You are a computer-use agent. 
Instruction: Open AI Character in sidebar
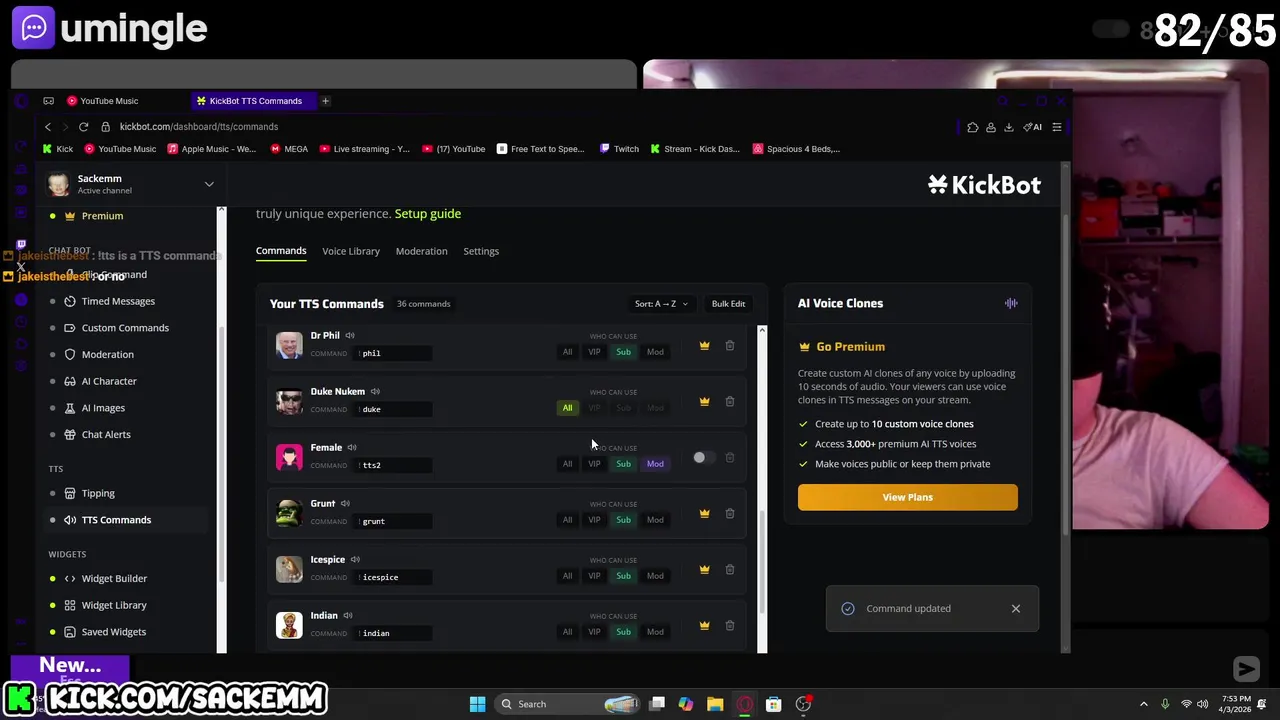point(109,381)
